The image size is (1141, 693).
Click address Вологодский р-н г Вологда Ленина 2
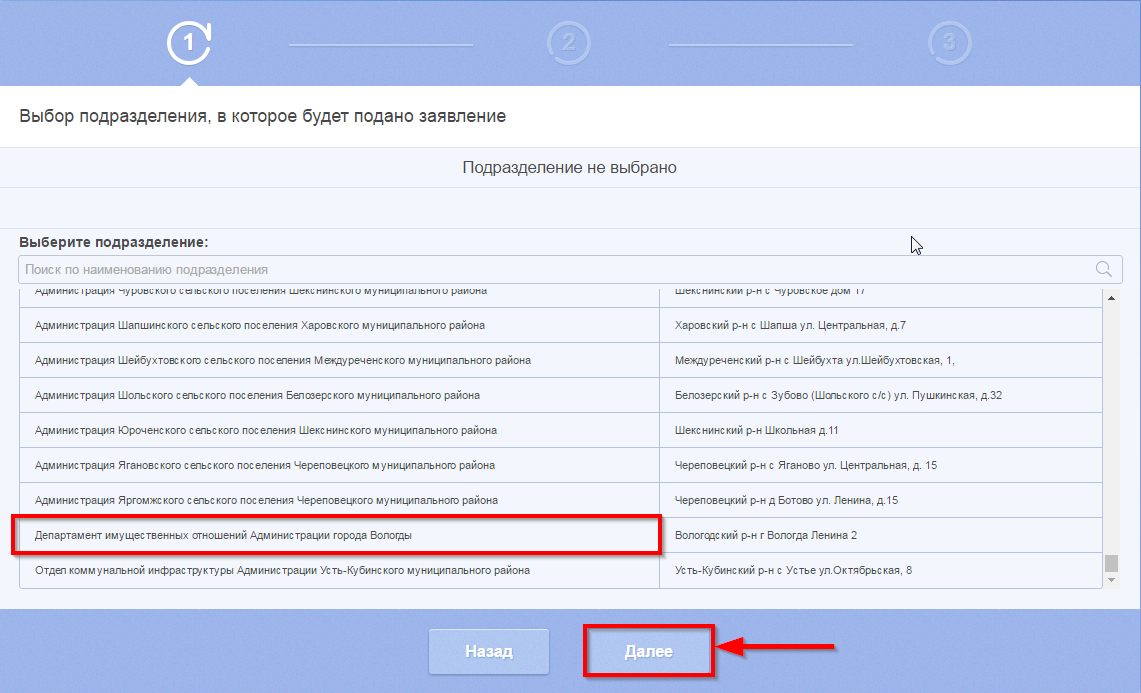pyautogui.click(x=766, y=536)
